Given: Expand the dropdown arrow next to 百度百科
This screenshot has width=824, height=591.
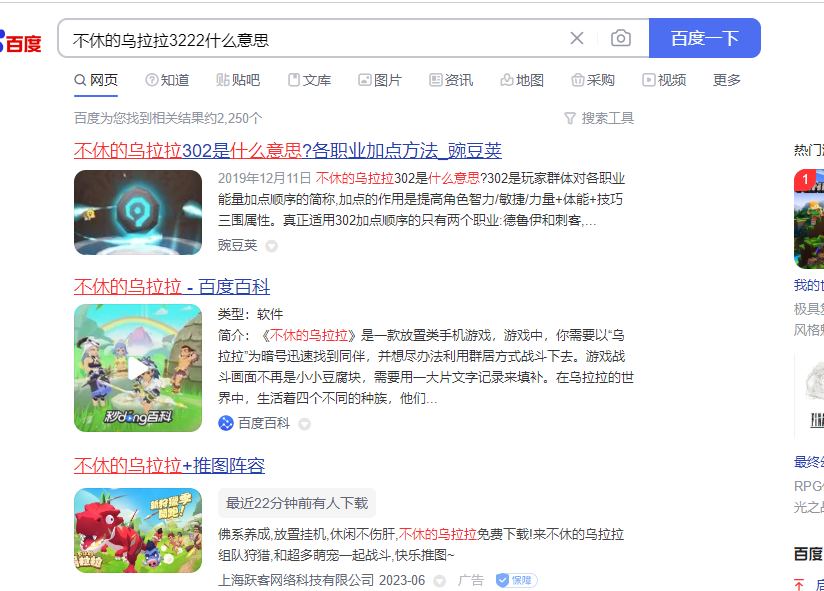Looking at the screenshot, I should 304,423.
